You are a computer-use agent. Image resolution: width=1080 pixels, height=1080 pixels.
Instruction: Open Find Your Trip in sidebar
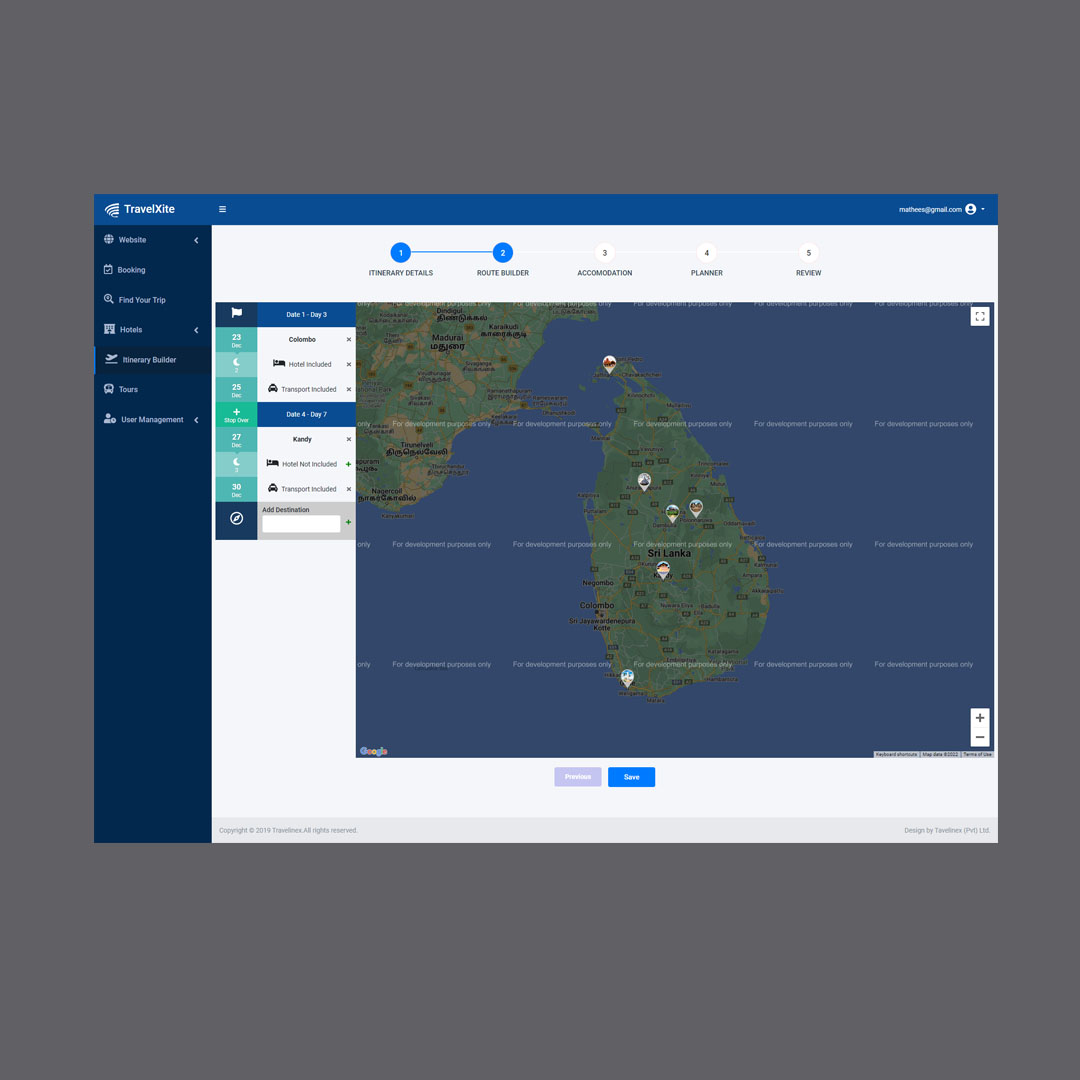point(141,300)
